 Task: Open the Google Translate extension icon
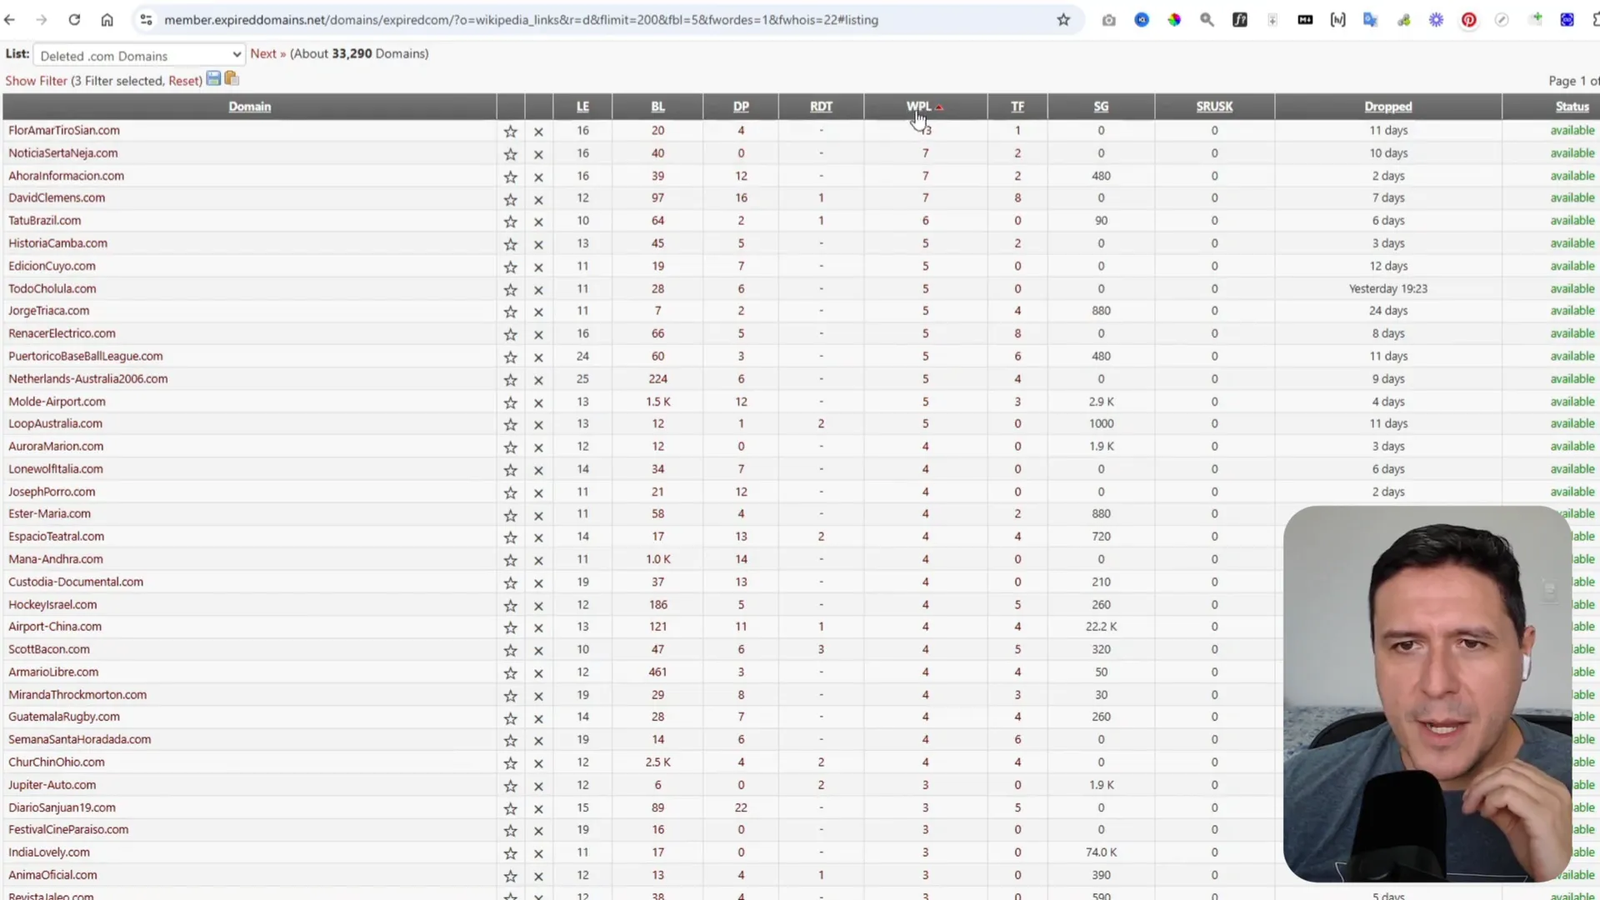click(x=1370, y=19)
